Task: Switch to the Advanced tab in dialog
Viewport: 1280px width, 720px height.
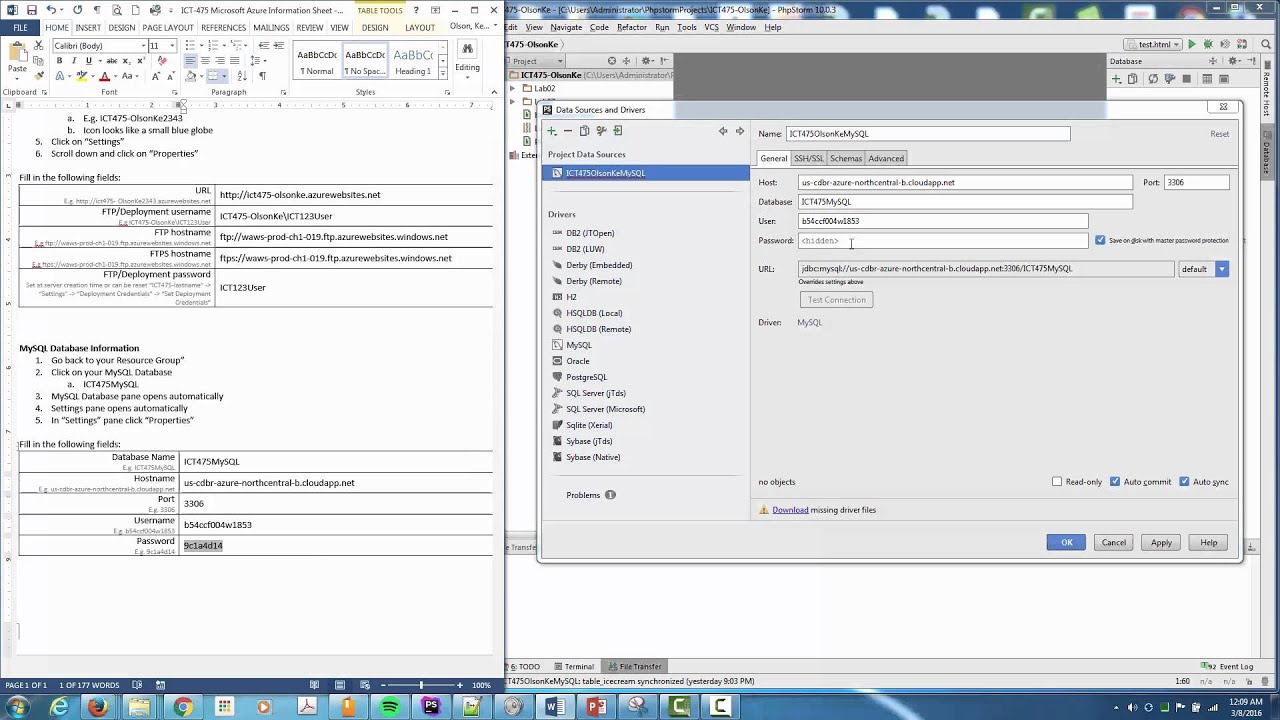Action: (886, 158)
